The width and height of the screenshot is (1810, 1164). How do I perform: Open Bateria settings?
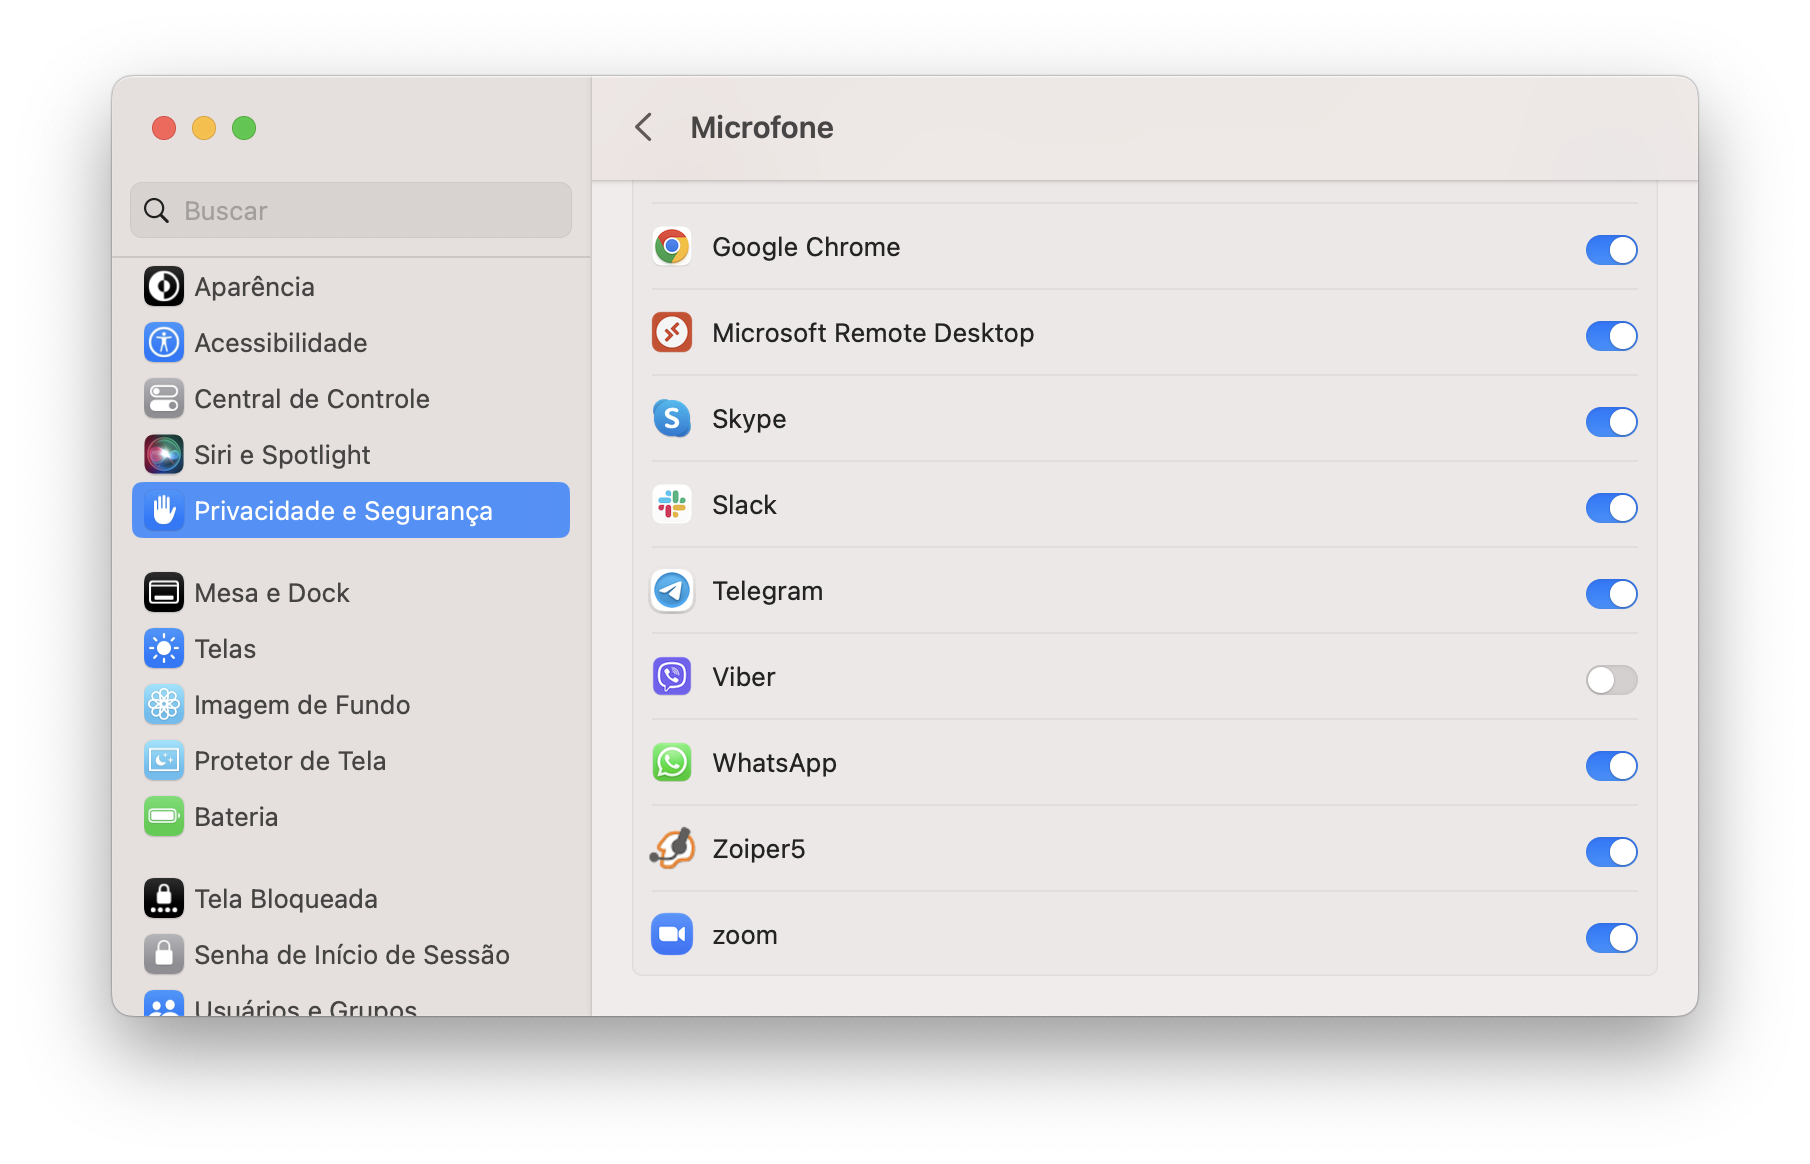coord(351,817)
